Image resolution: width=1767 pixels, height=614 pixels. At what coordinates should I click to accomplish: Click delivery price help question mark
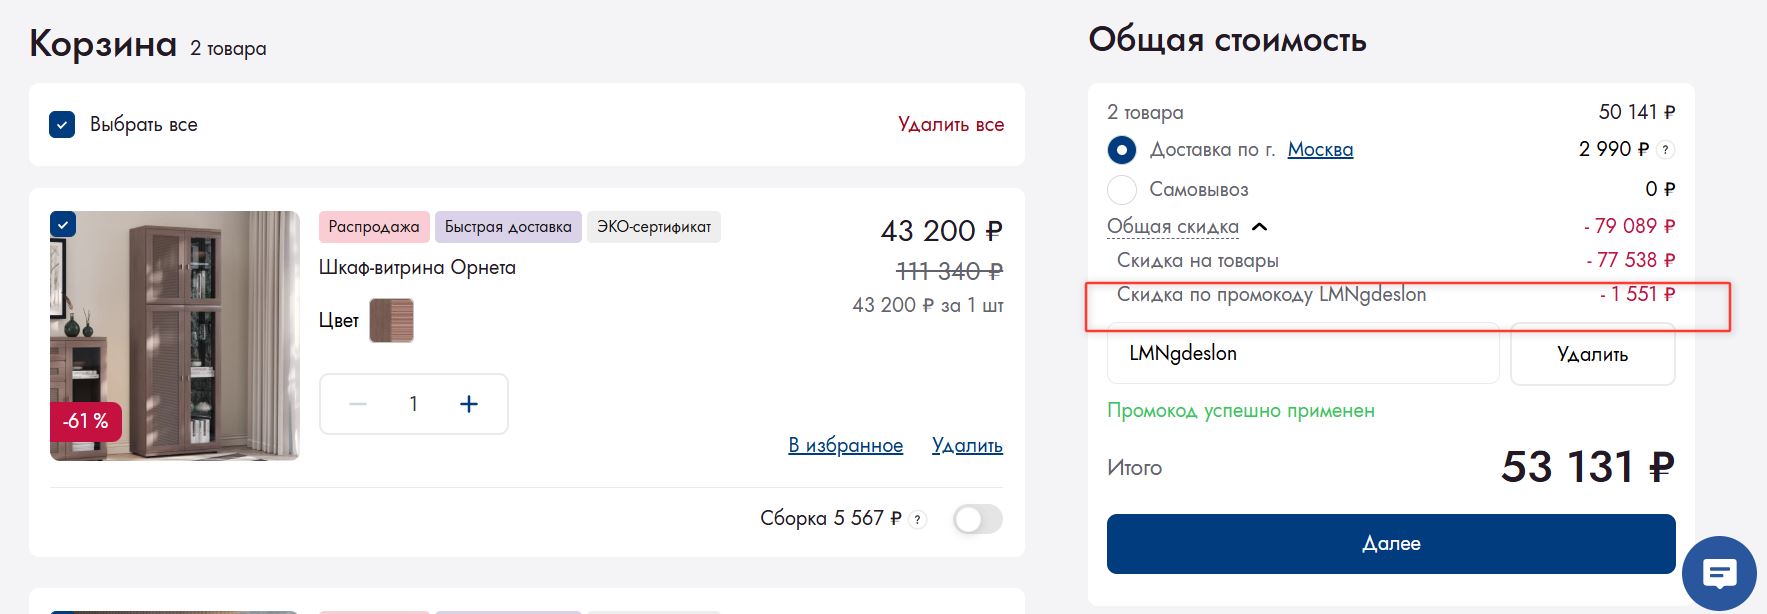[1665, 150]
